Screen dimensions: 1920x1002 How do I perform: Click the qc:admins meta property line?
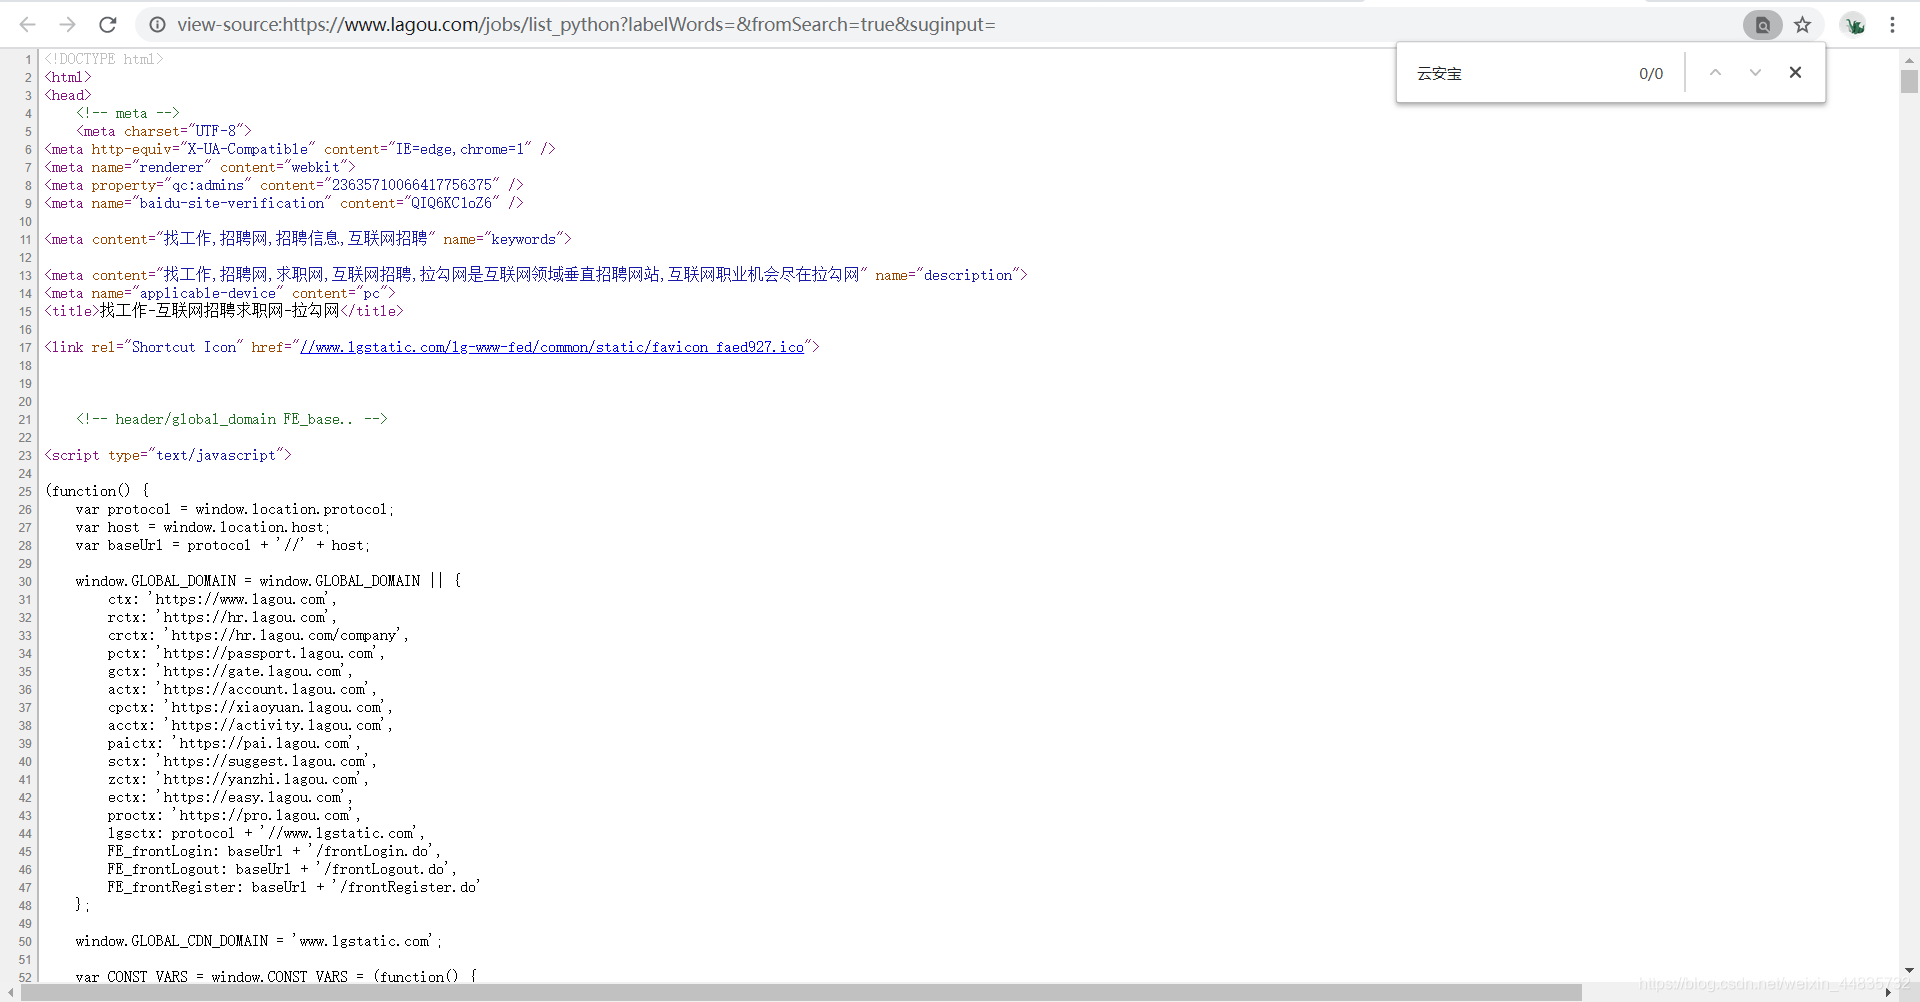[284, 185]
